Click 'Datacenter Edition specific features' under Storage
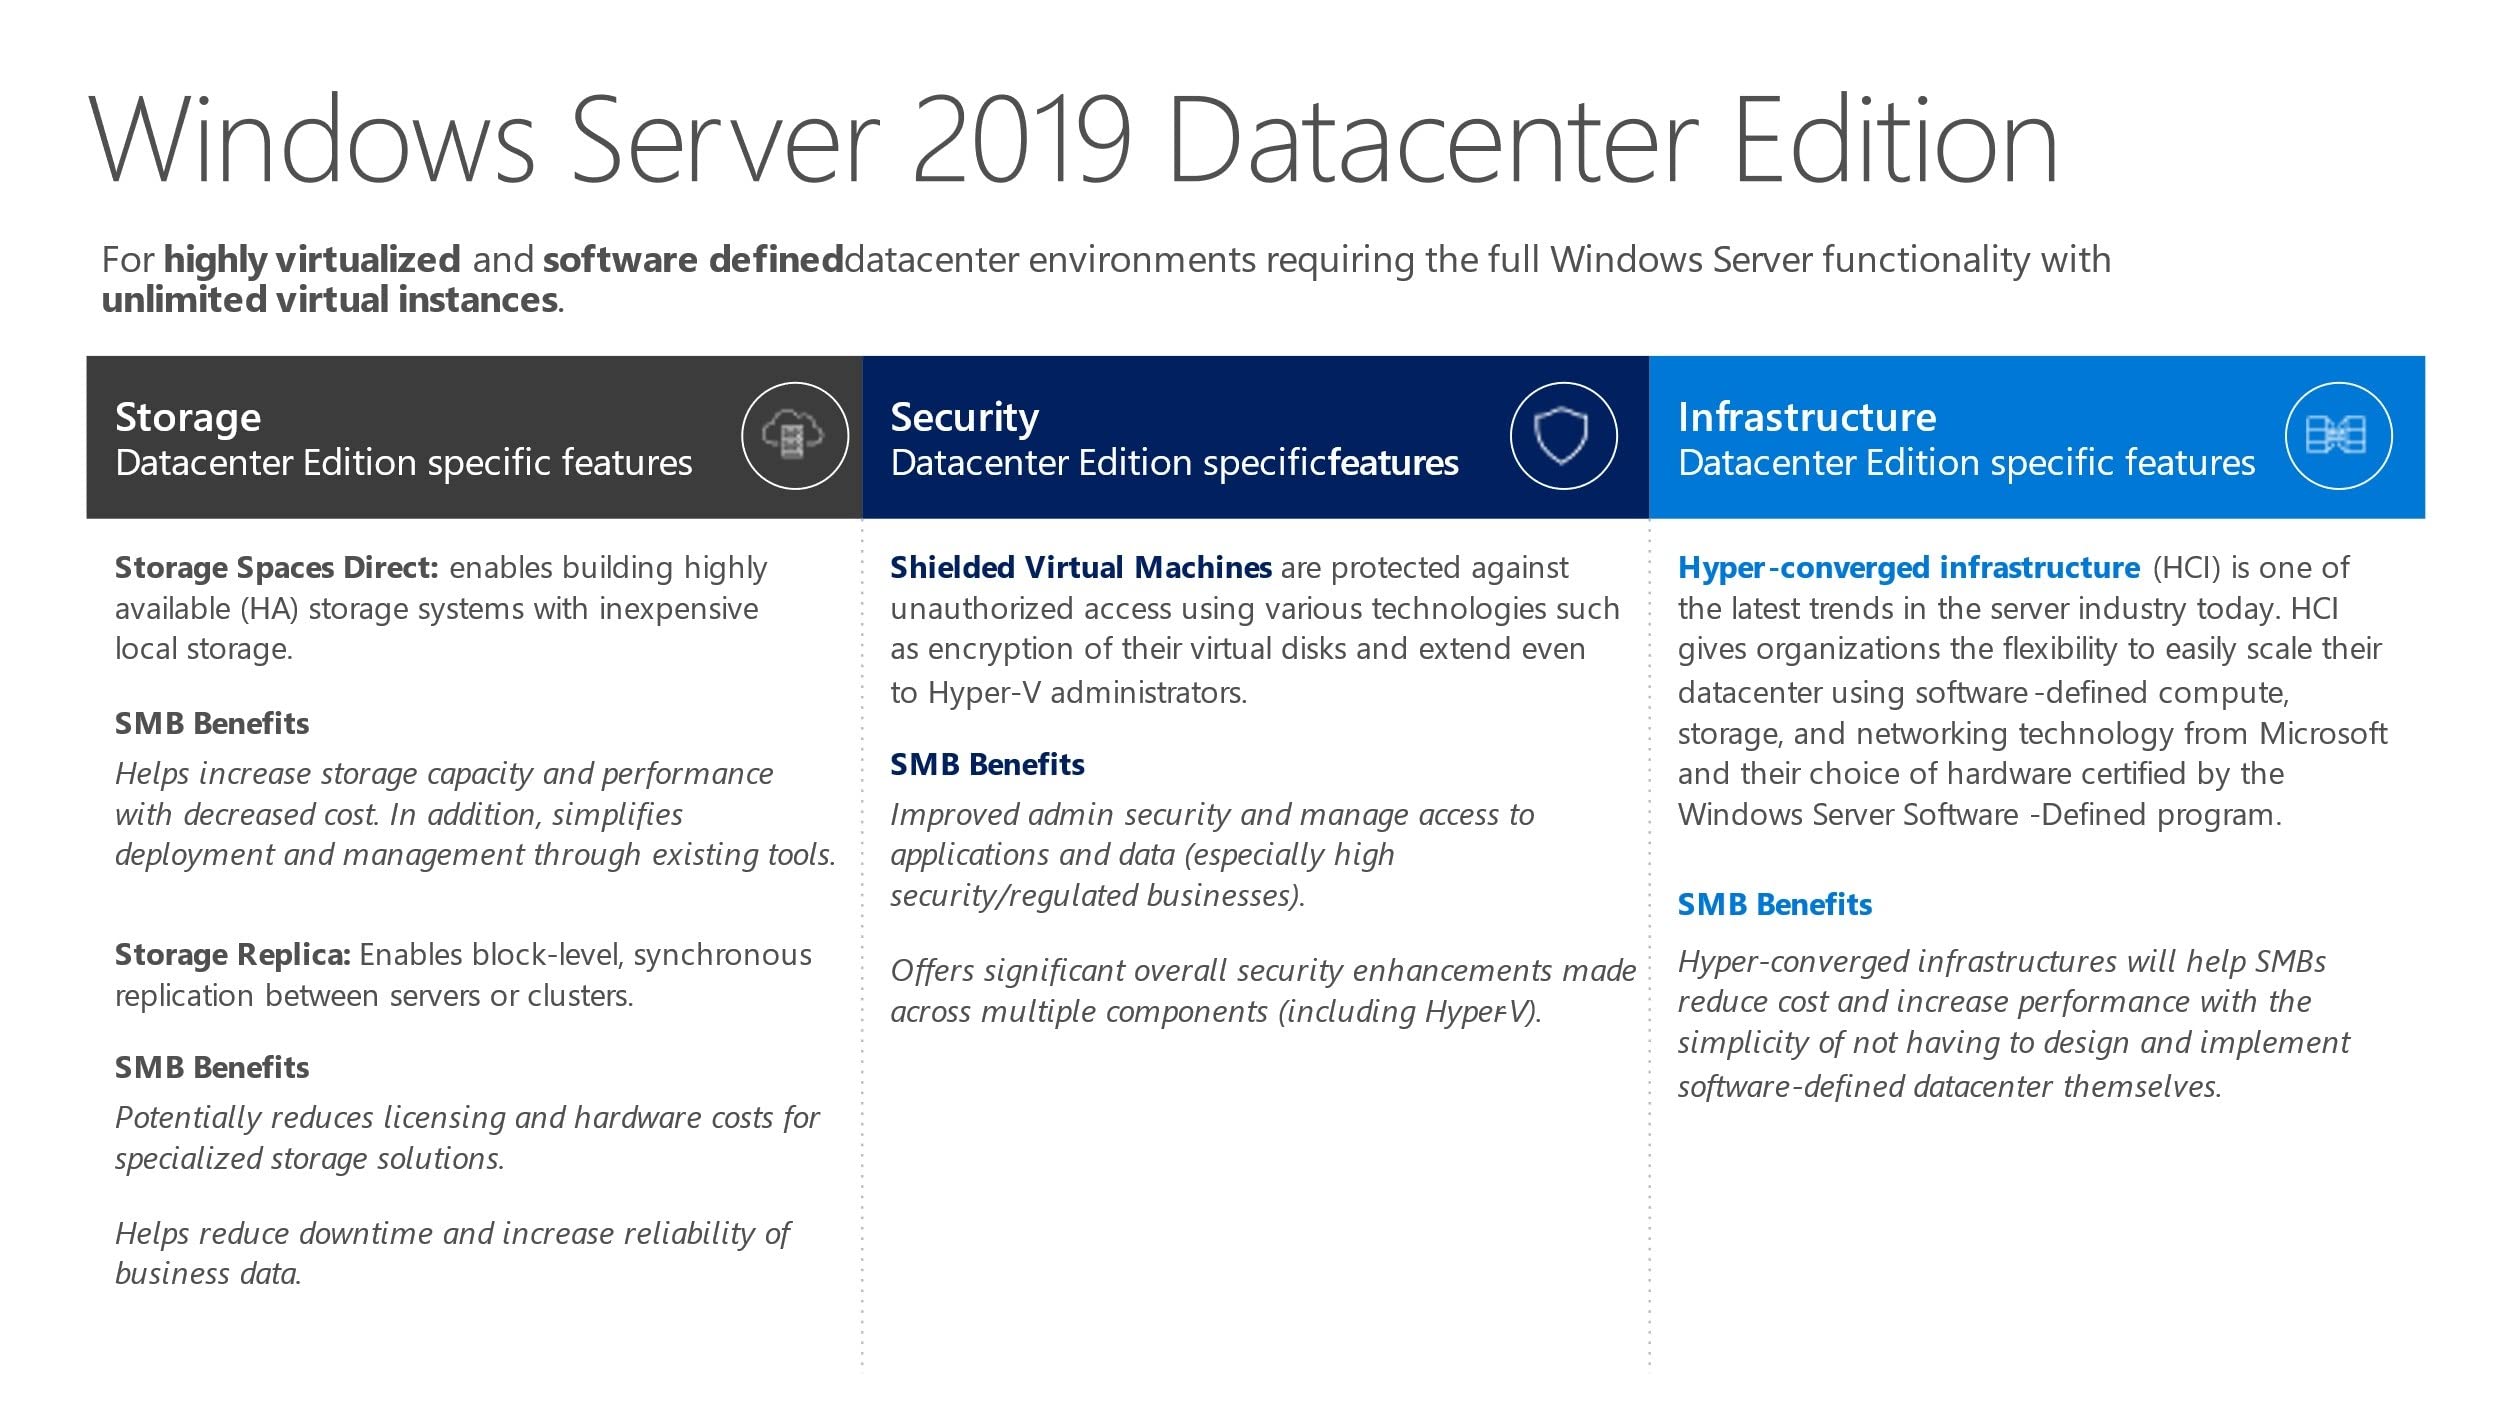 tap(404, 463)
